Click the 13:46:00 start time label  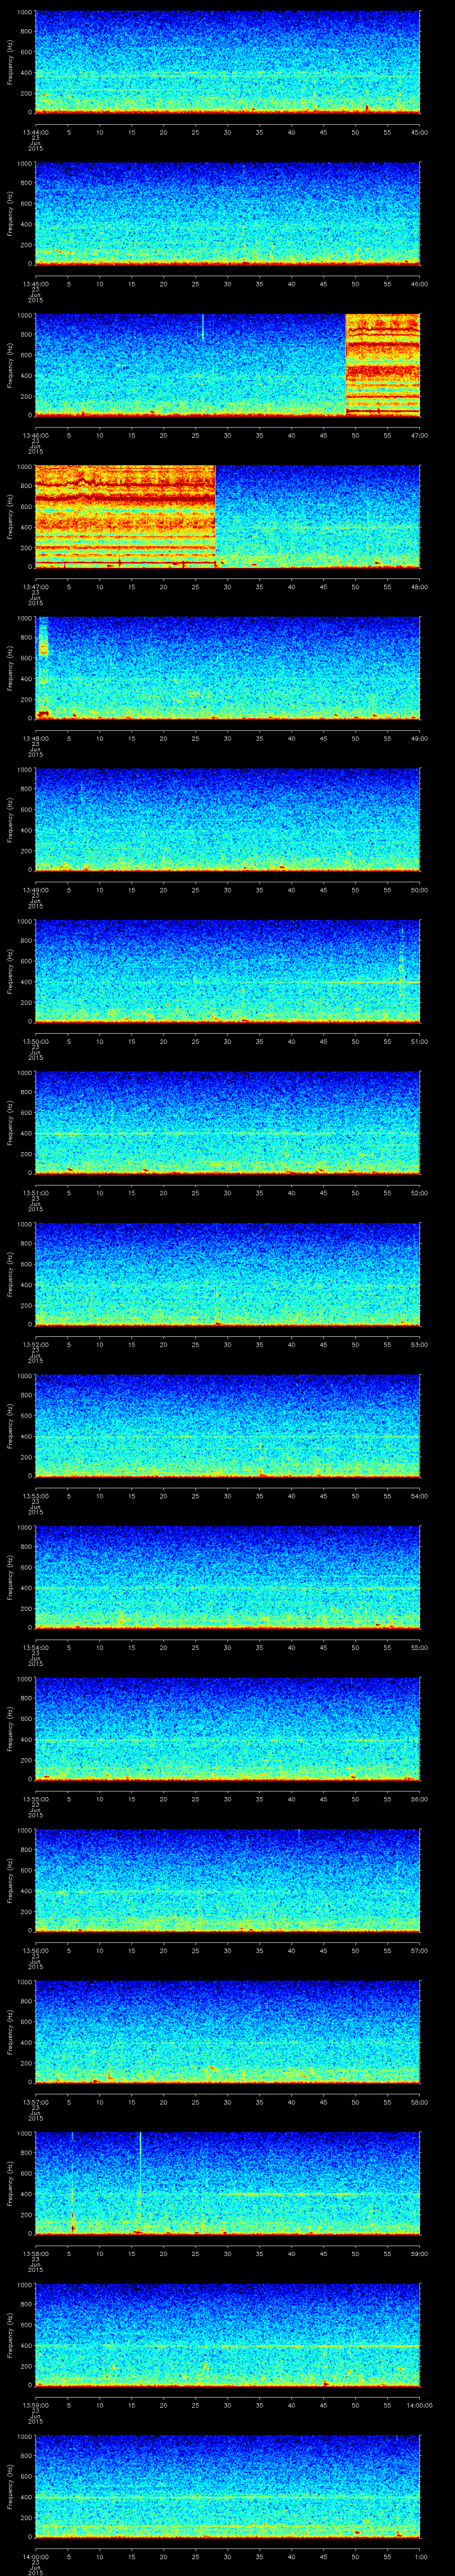click(35, 435)
